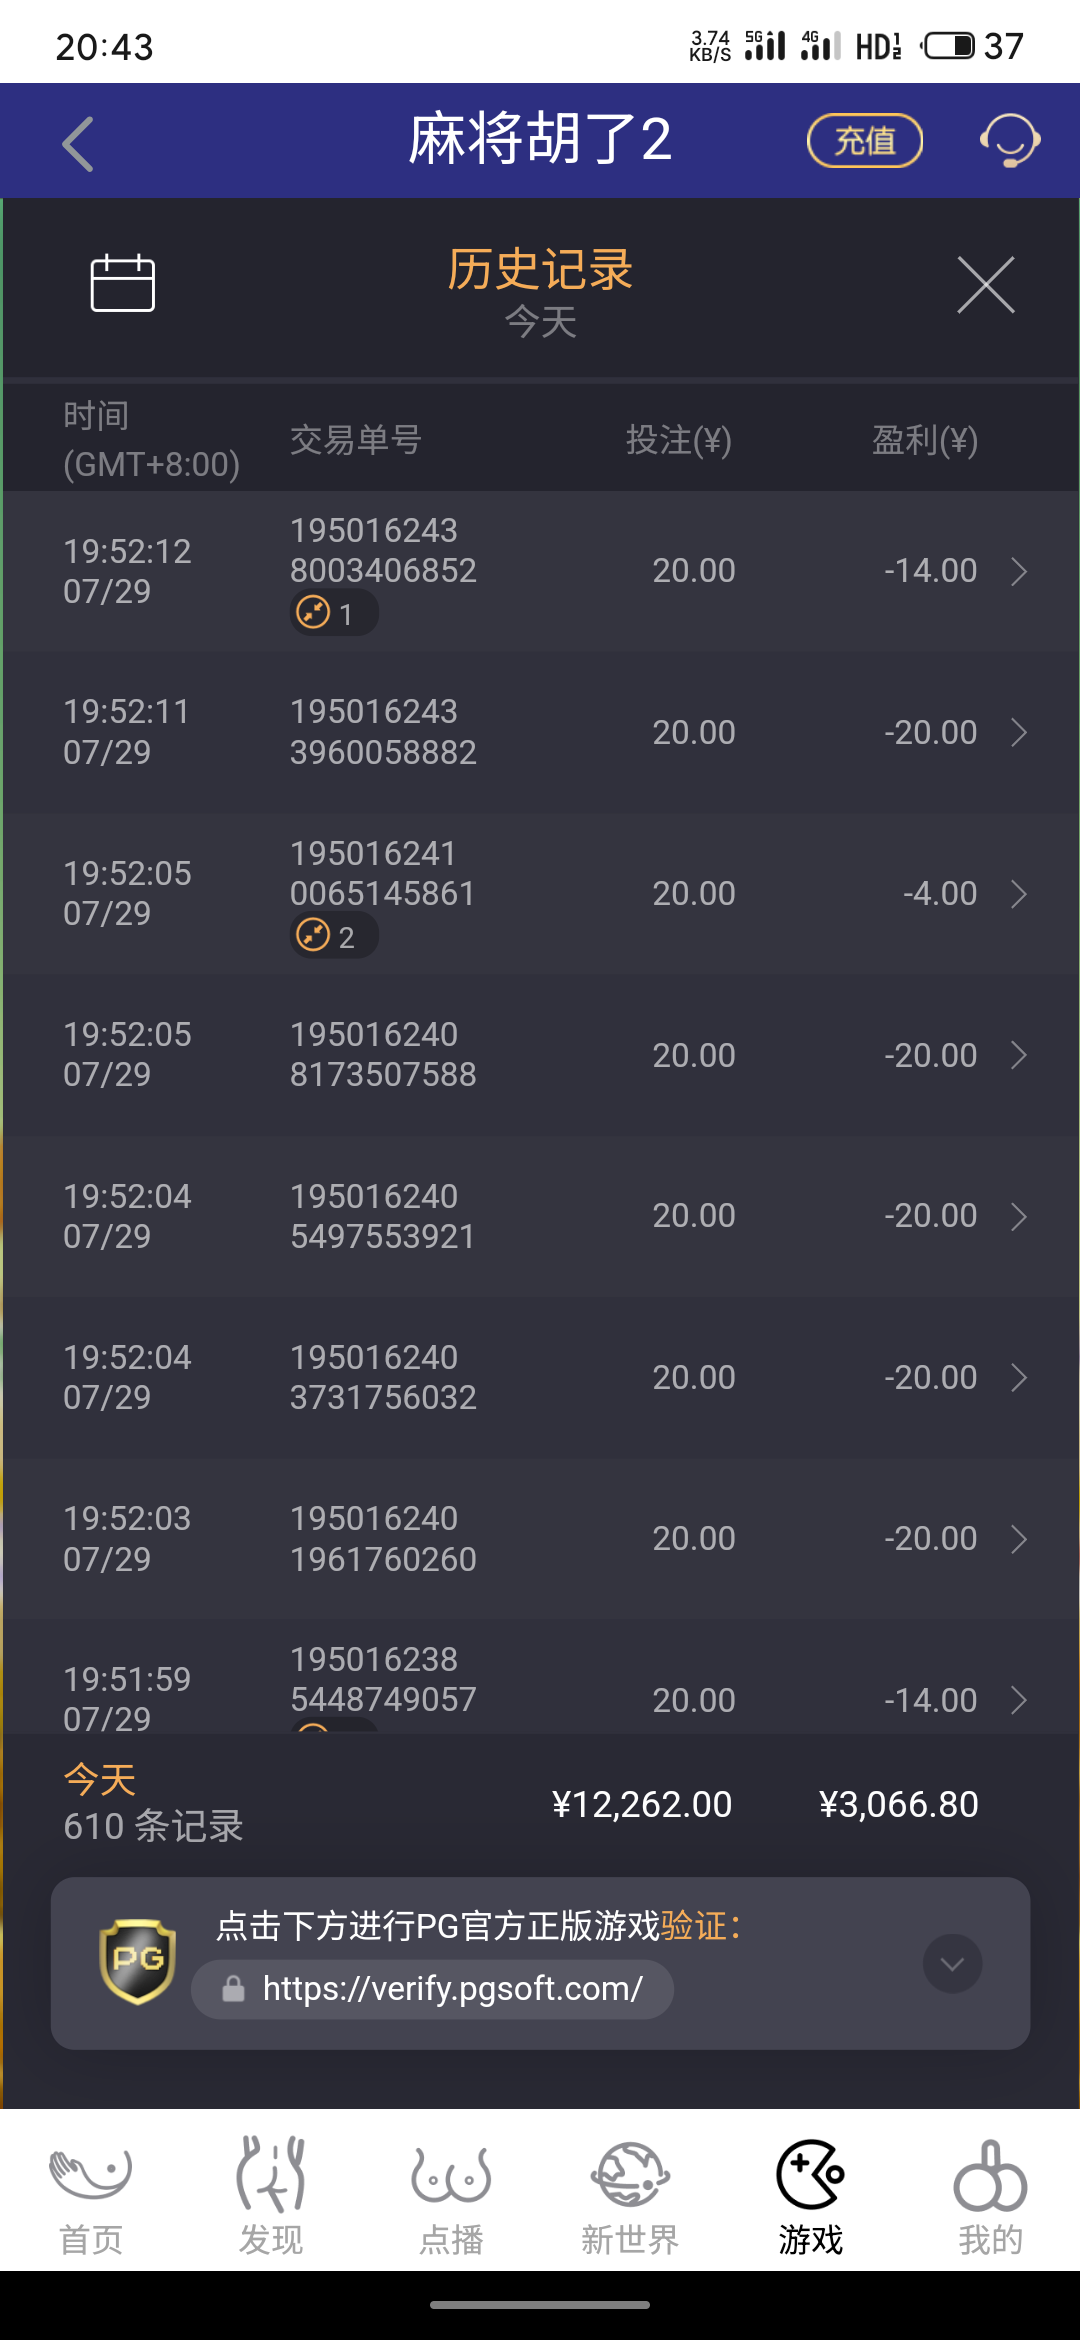Expand details for the 19:52:12 record
This screenshot has height=2340, width=1080.
point(1018,572)
